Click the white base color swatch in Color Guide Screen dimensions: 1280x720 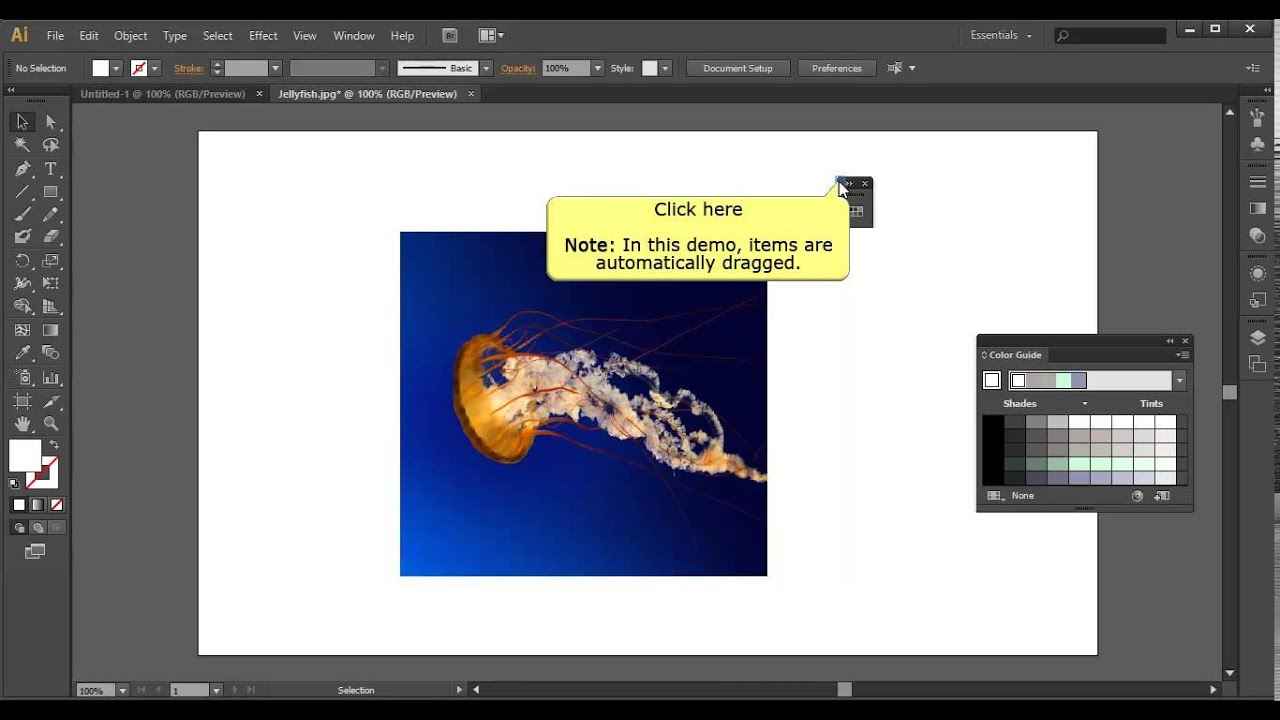(x=992, y=380)
